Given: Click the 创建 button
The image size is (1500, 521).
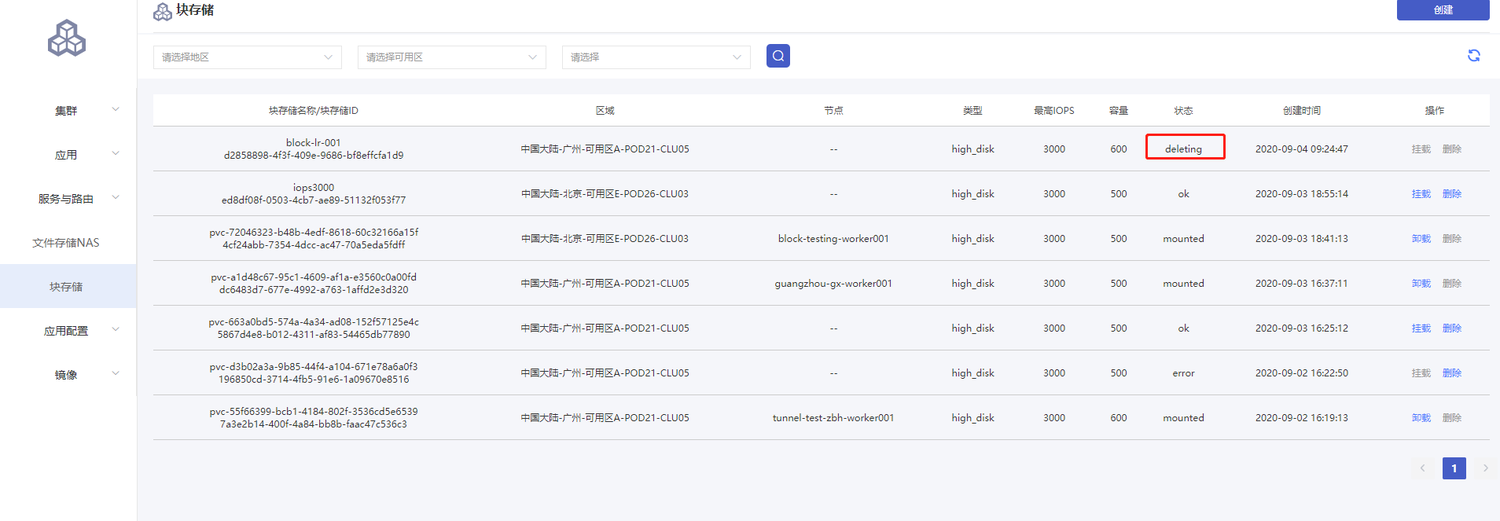Looking at the screenshot, I should [x=1443, y=10].
